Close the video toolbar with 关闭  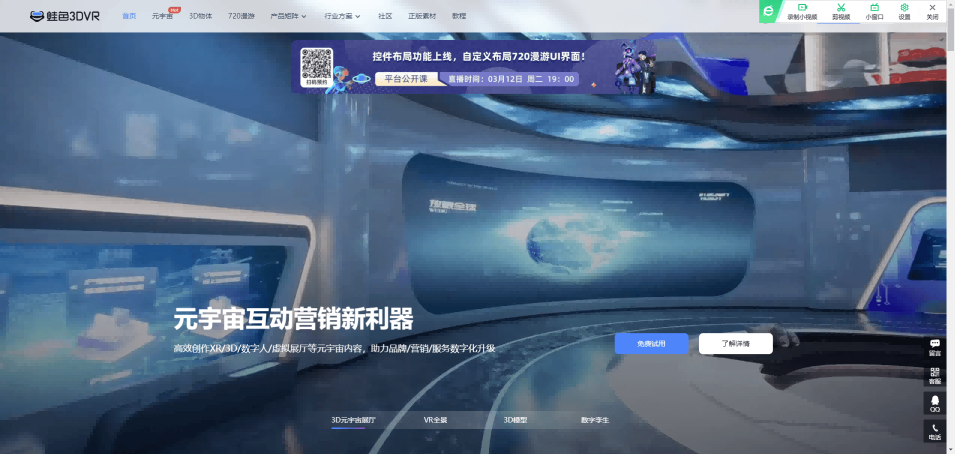point(932,12)
